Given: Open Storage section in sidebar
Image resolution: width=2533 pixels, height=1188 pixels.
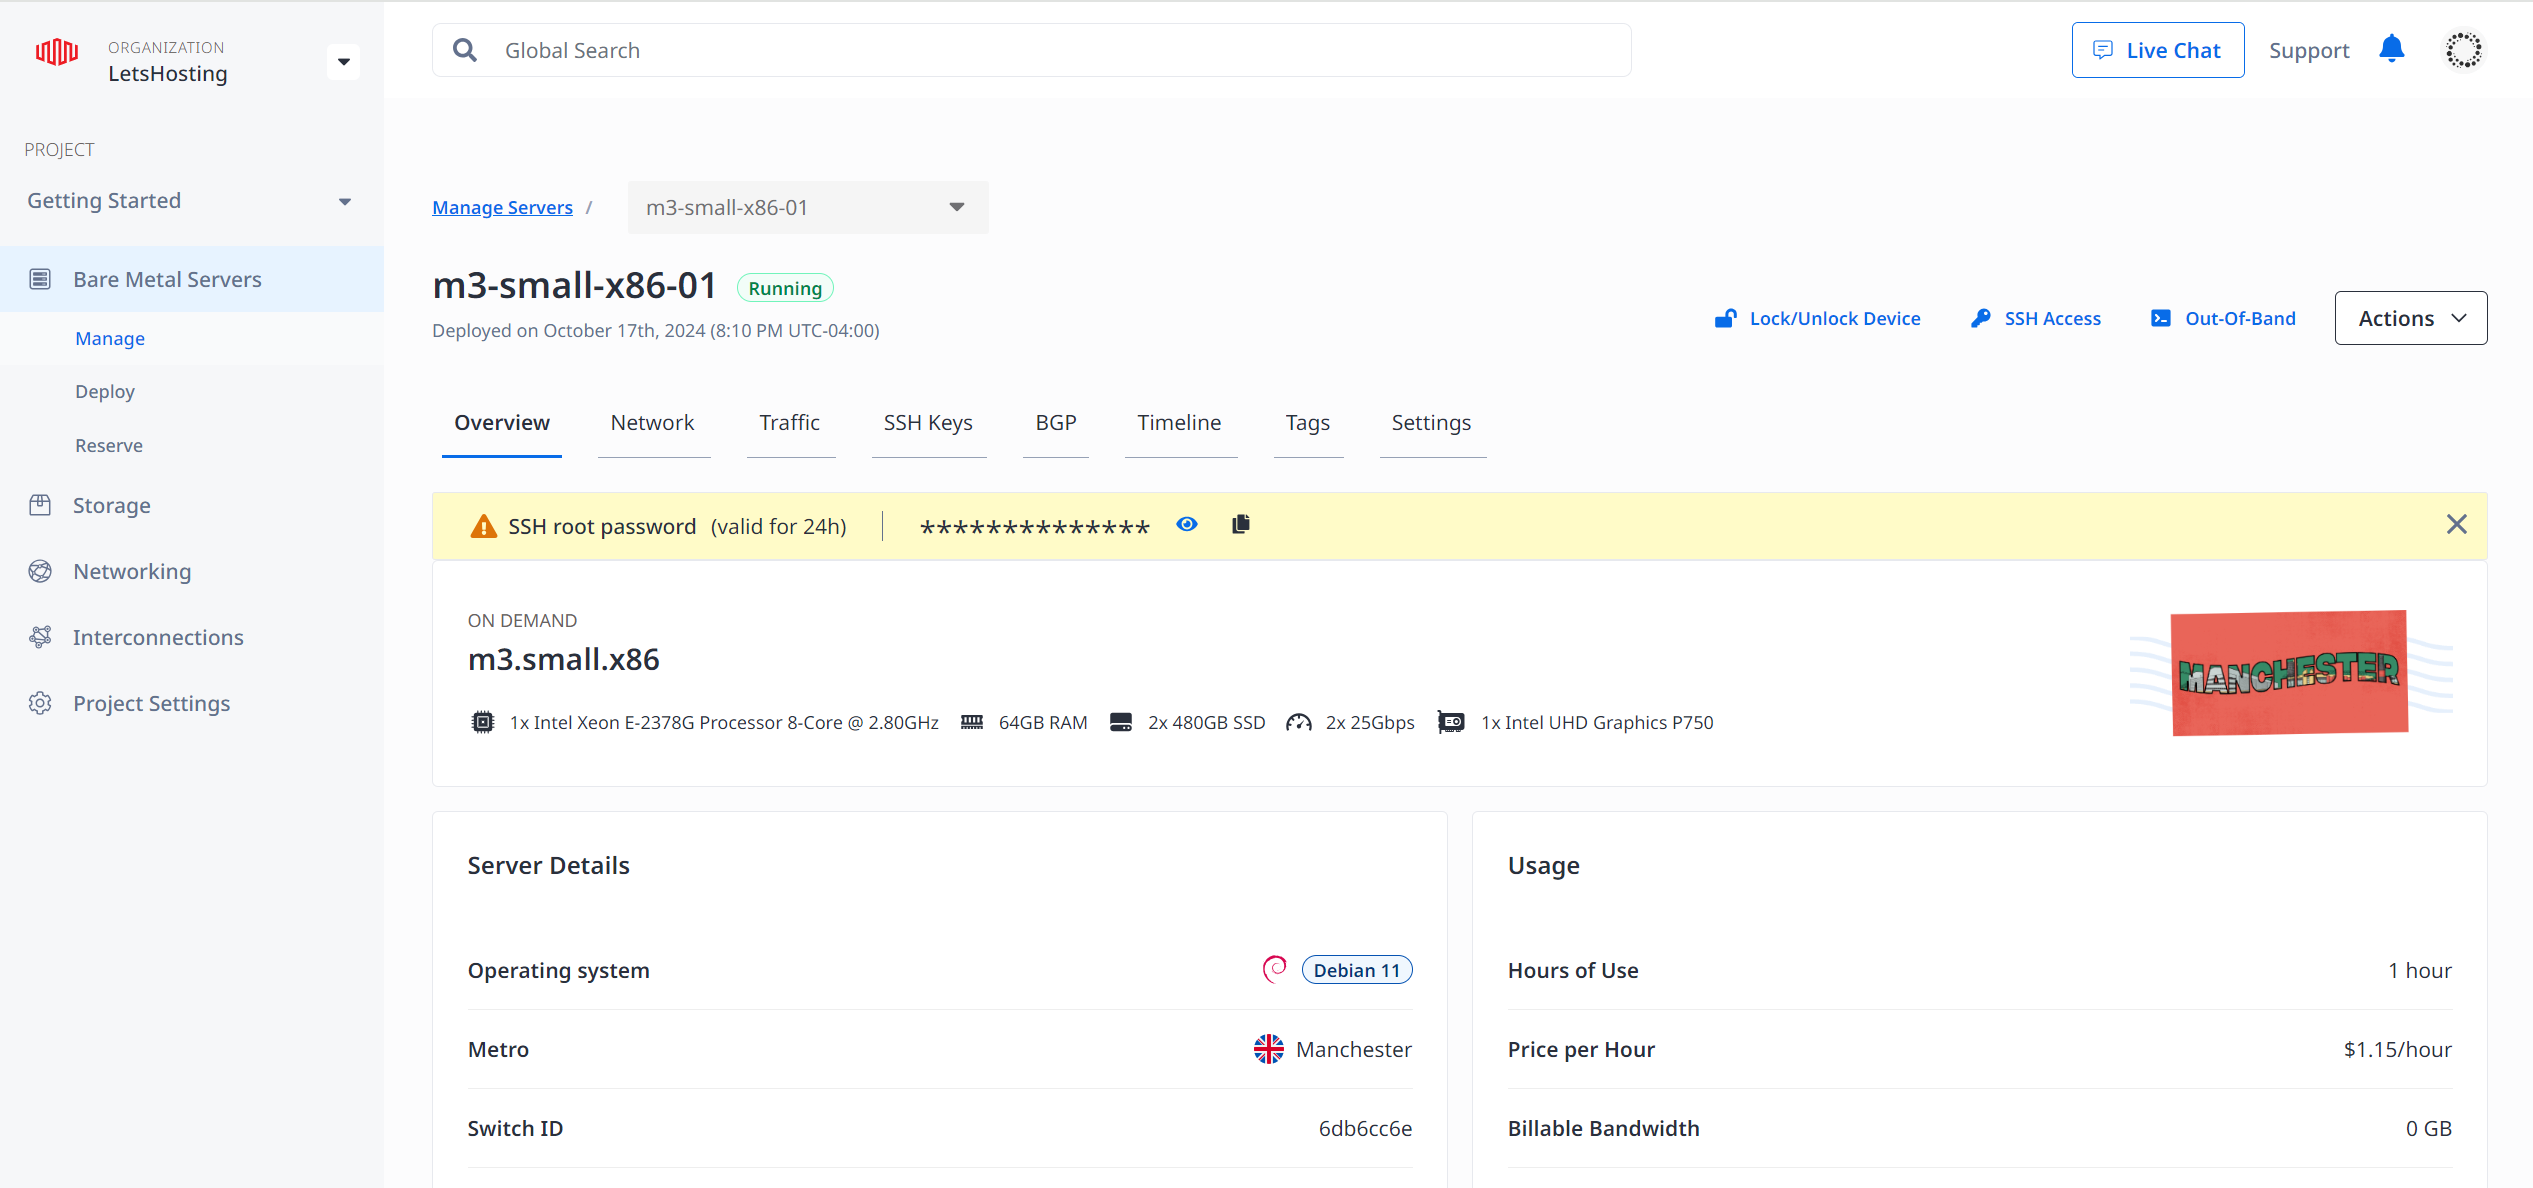Looking at the screenshot, I should [x=192, y=505].
